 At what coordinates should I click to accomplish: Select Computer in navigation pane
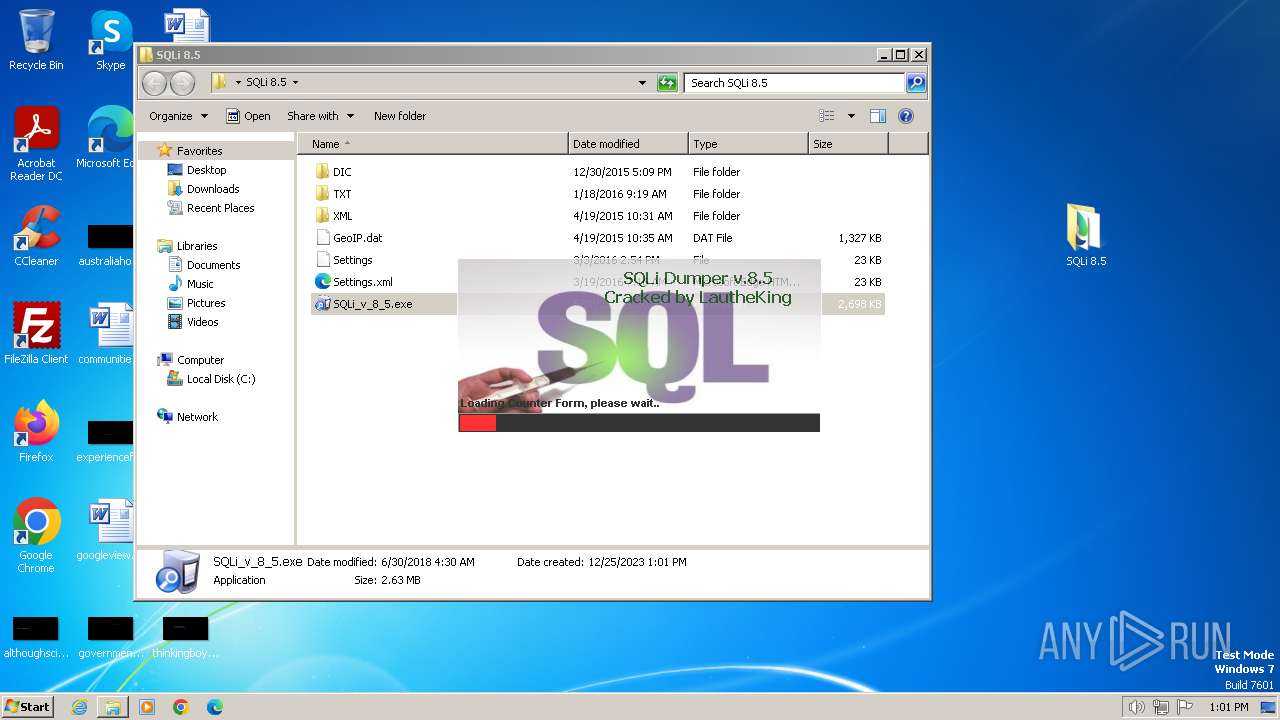click(x=200, y=360)
